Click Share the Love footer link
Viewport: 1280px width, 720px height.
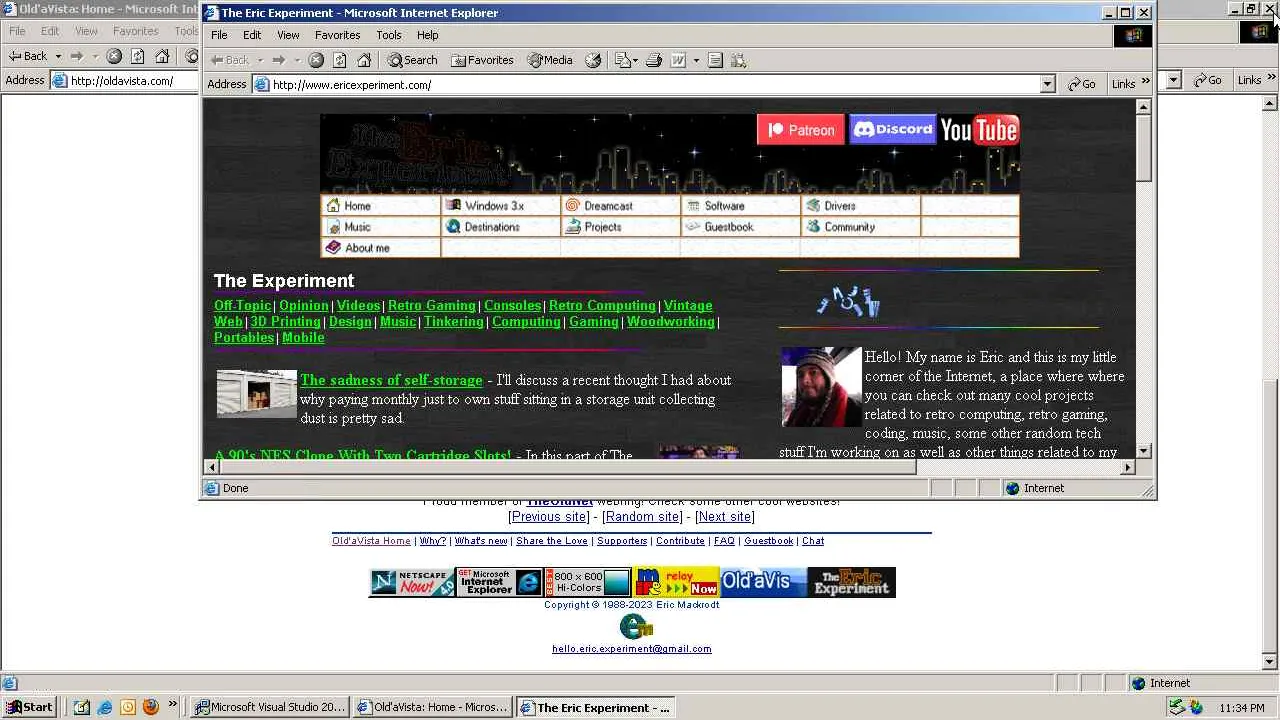coord(552,541)
